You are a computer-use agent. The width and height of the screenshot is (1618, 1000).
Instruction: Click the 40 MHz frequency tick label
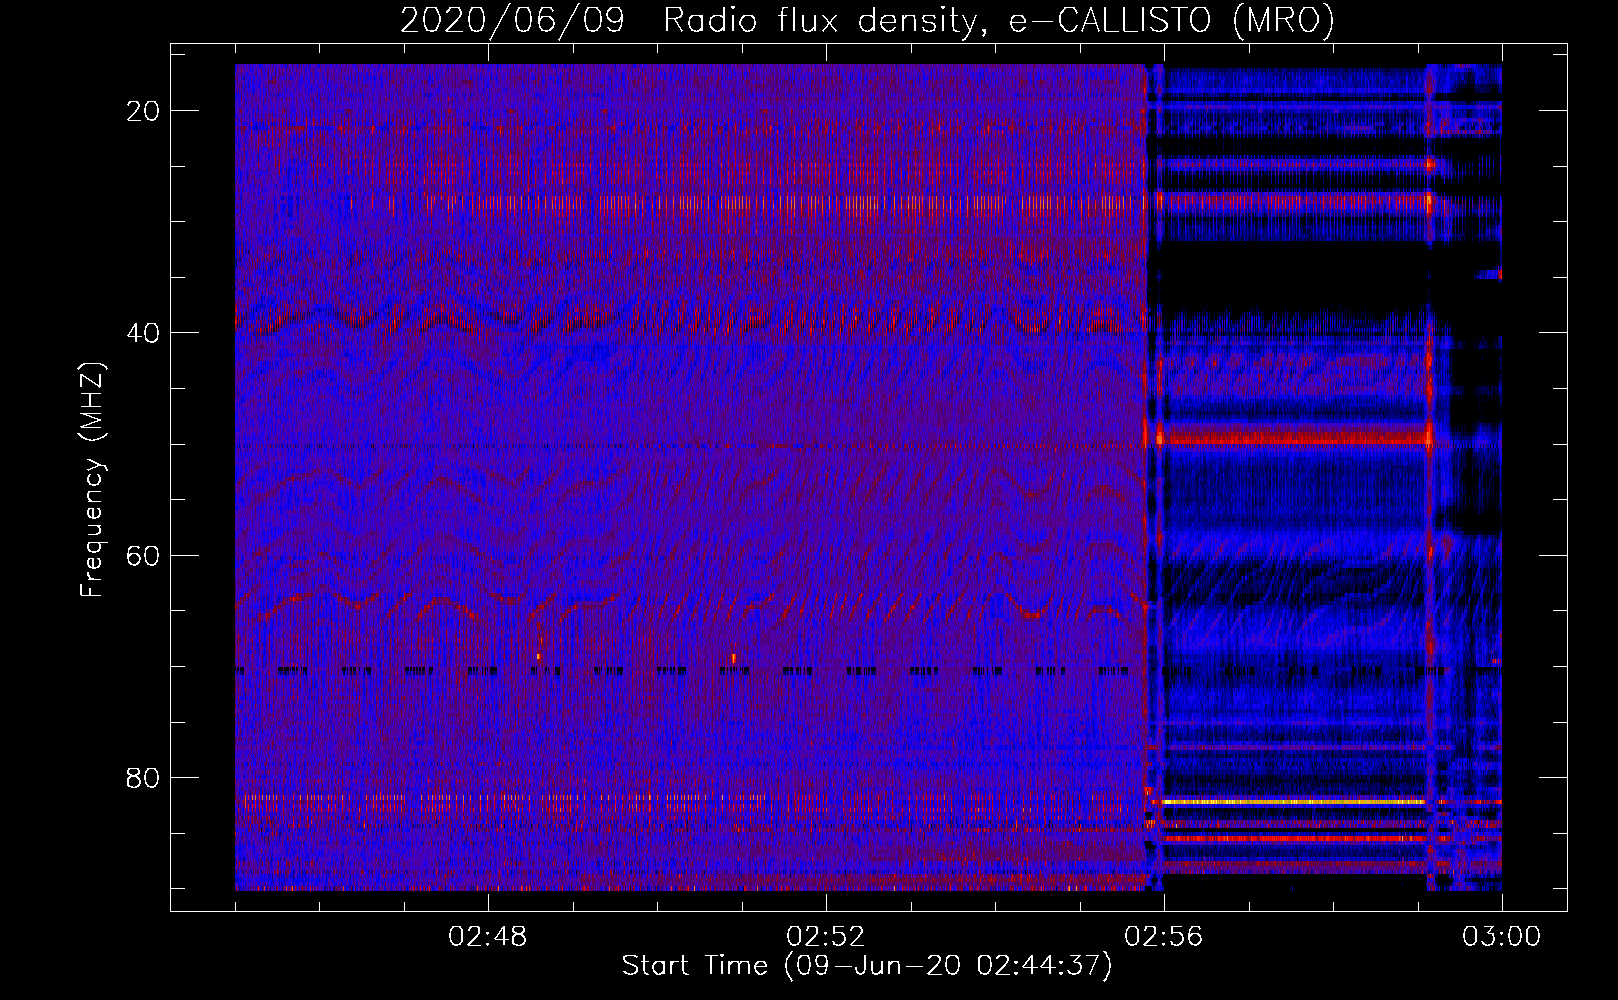[x=143, y=333]
